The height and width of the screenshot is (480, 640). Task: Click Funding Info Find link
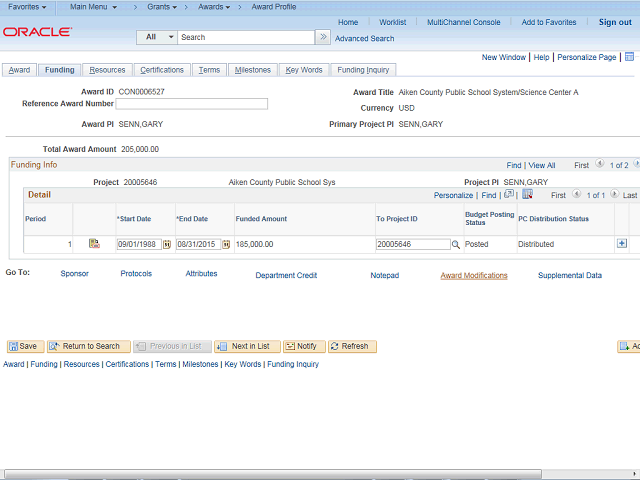tap(513, 165)
